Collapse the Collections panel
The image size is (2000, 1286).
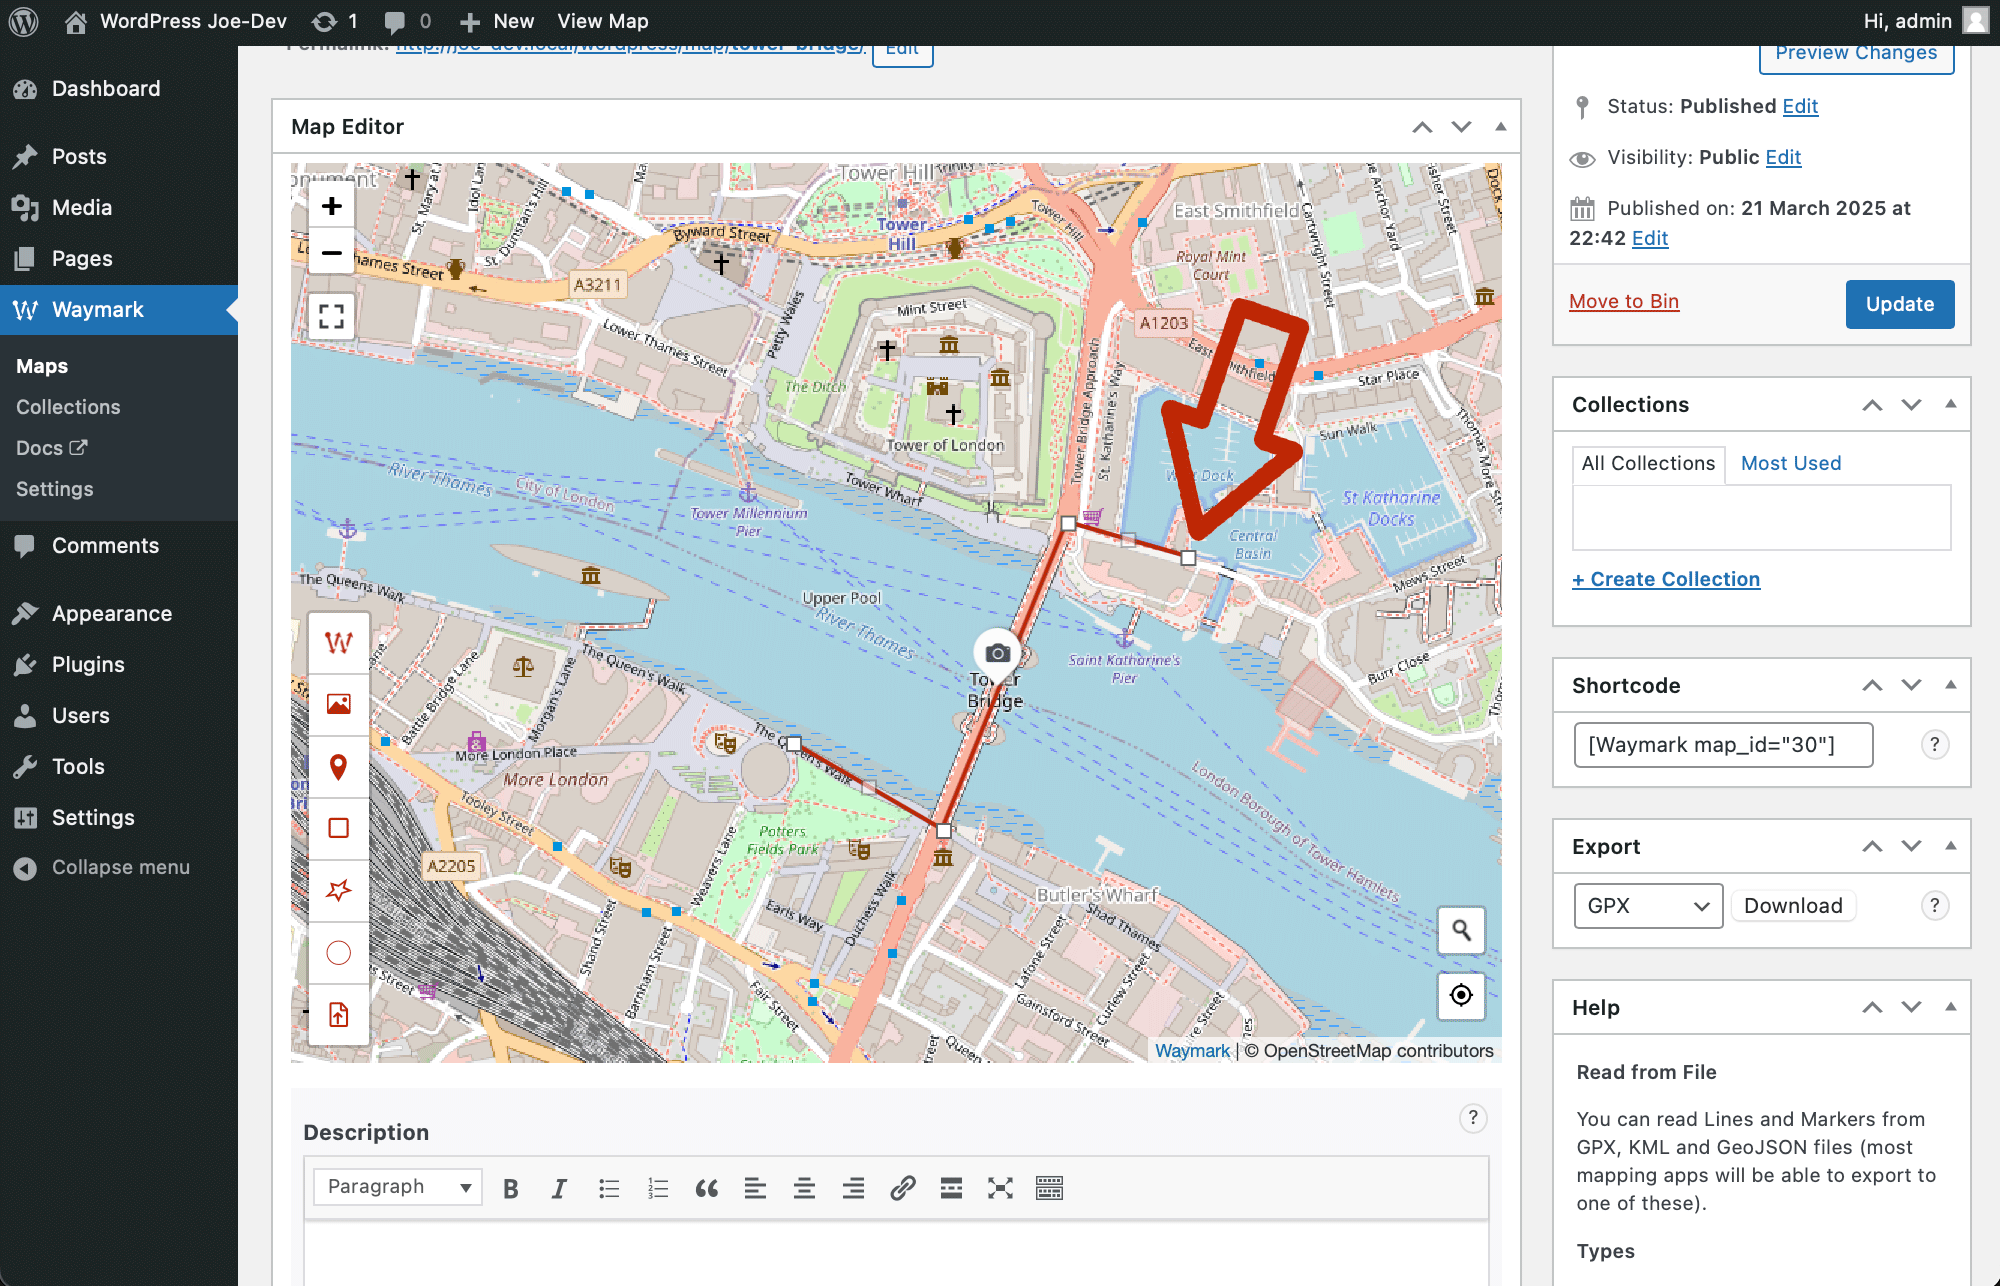pyautogui.click(x=1950, y=404)
